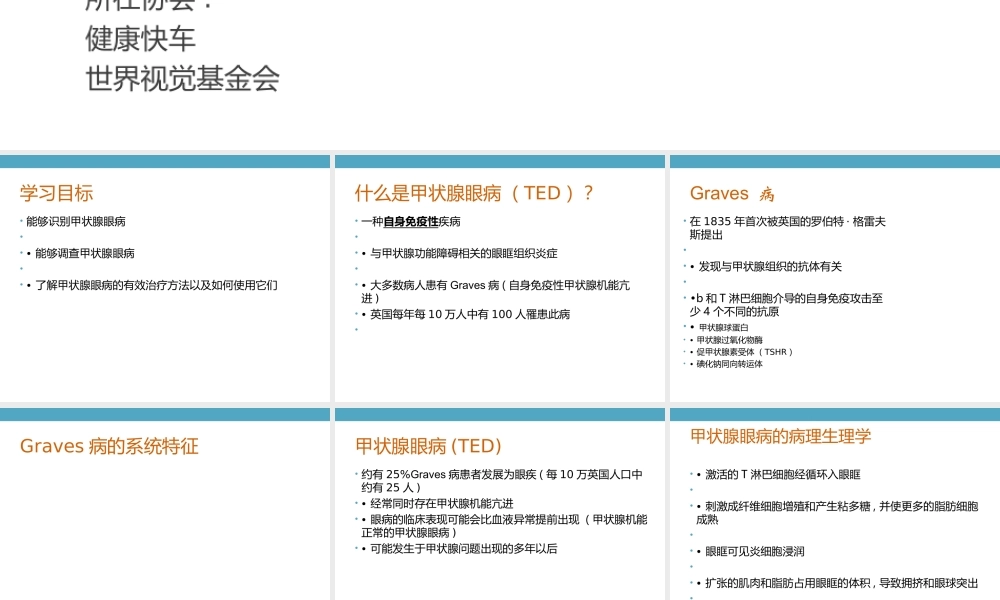The width and height of the screenshot is (1000, 600).
Task: Select the 英国每年每 10 万人中有 100 人罹患此病 bullet
Action: 467,313
